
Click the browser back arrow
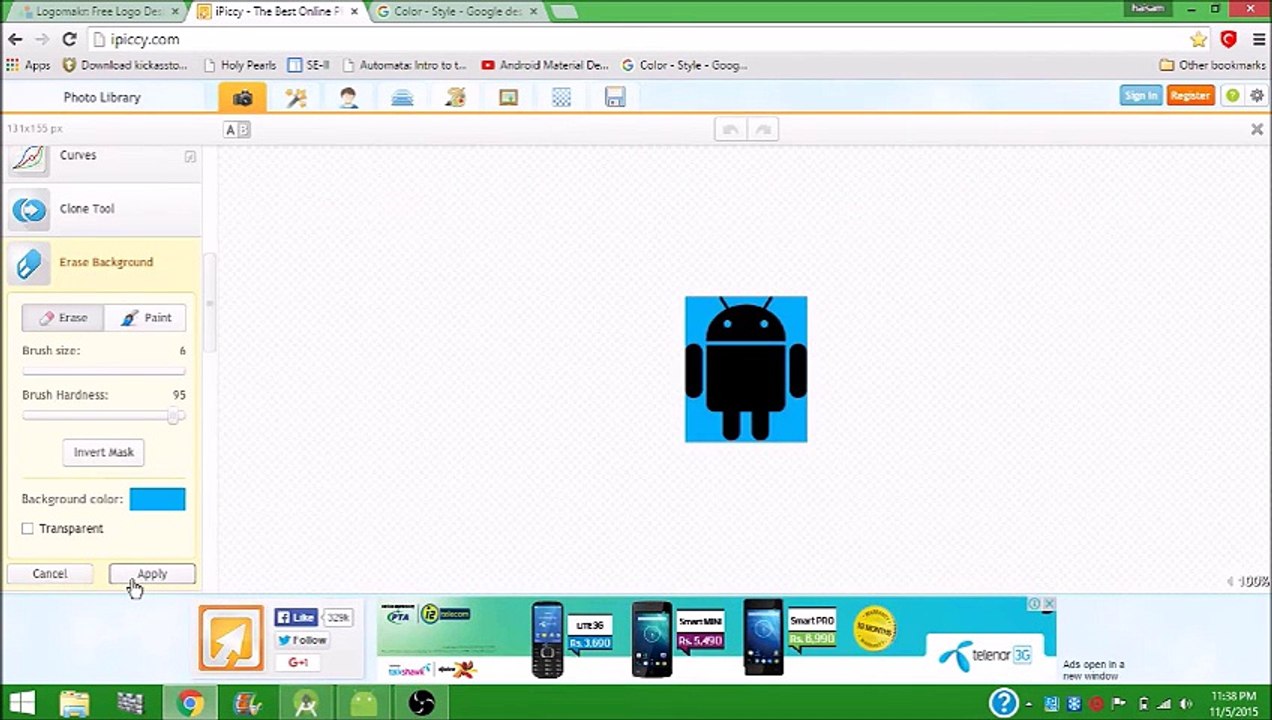click(15, 39)
